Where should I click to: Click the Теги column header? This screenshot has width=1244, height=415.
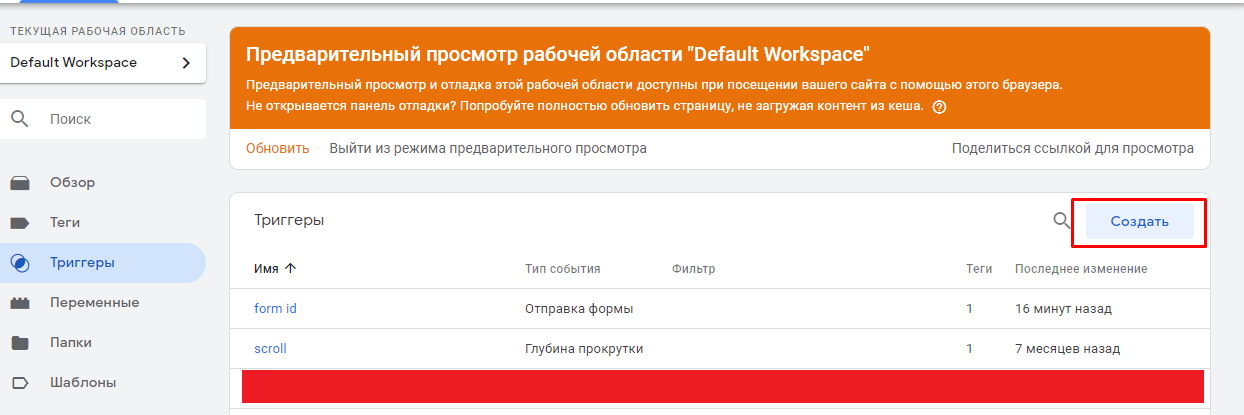tap(979, 269)
